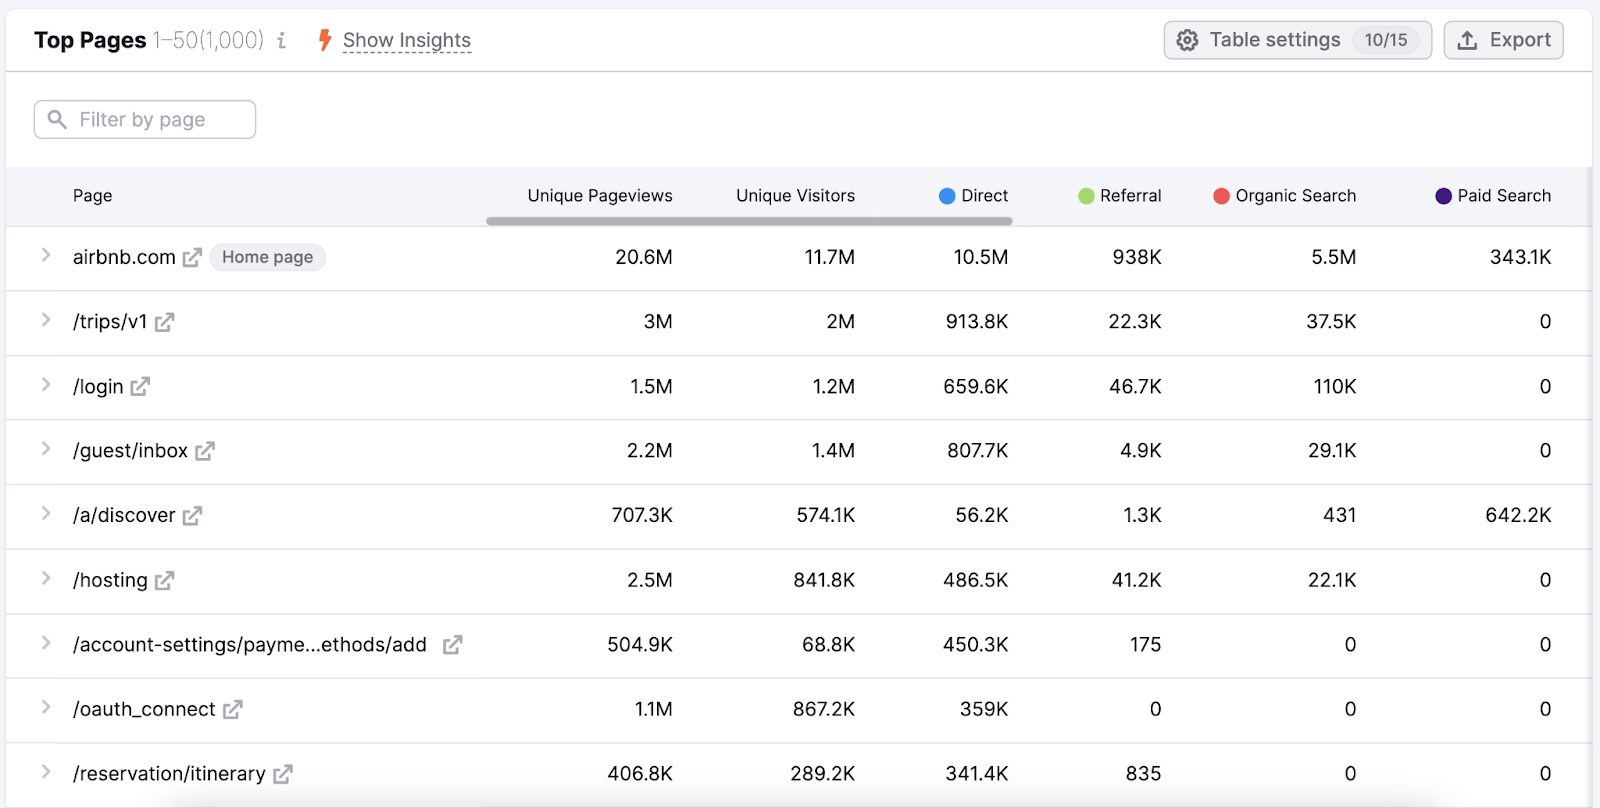Click the 10/15 columns counter badge
The height and width of the screenshot is (808, 1600).
[1386, 40]
